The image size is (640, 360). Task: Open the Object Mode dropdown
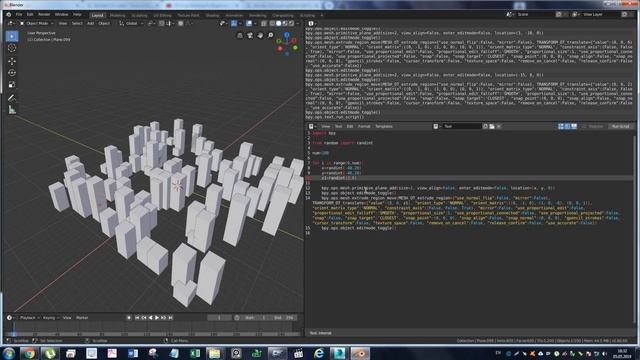(37, 24)
